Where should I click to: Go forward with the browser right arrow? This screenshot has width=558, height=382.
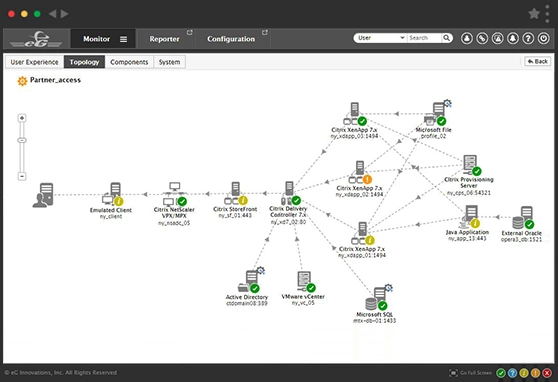[64, 14]
